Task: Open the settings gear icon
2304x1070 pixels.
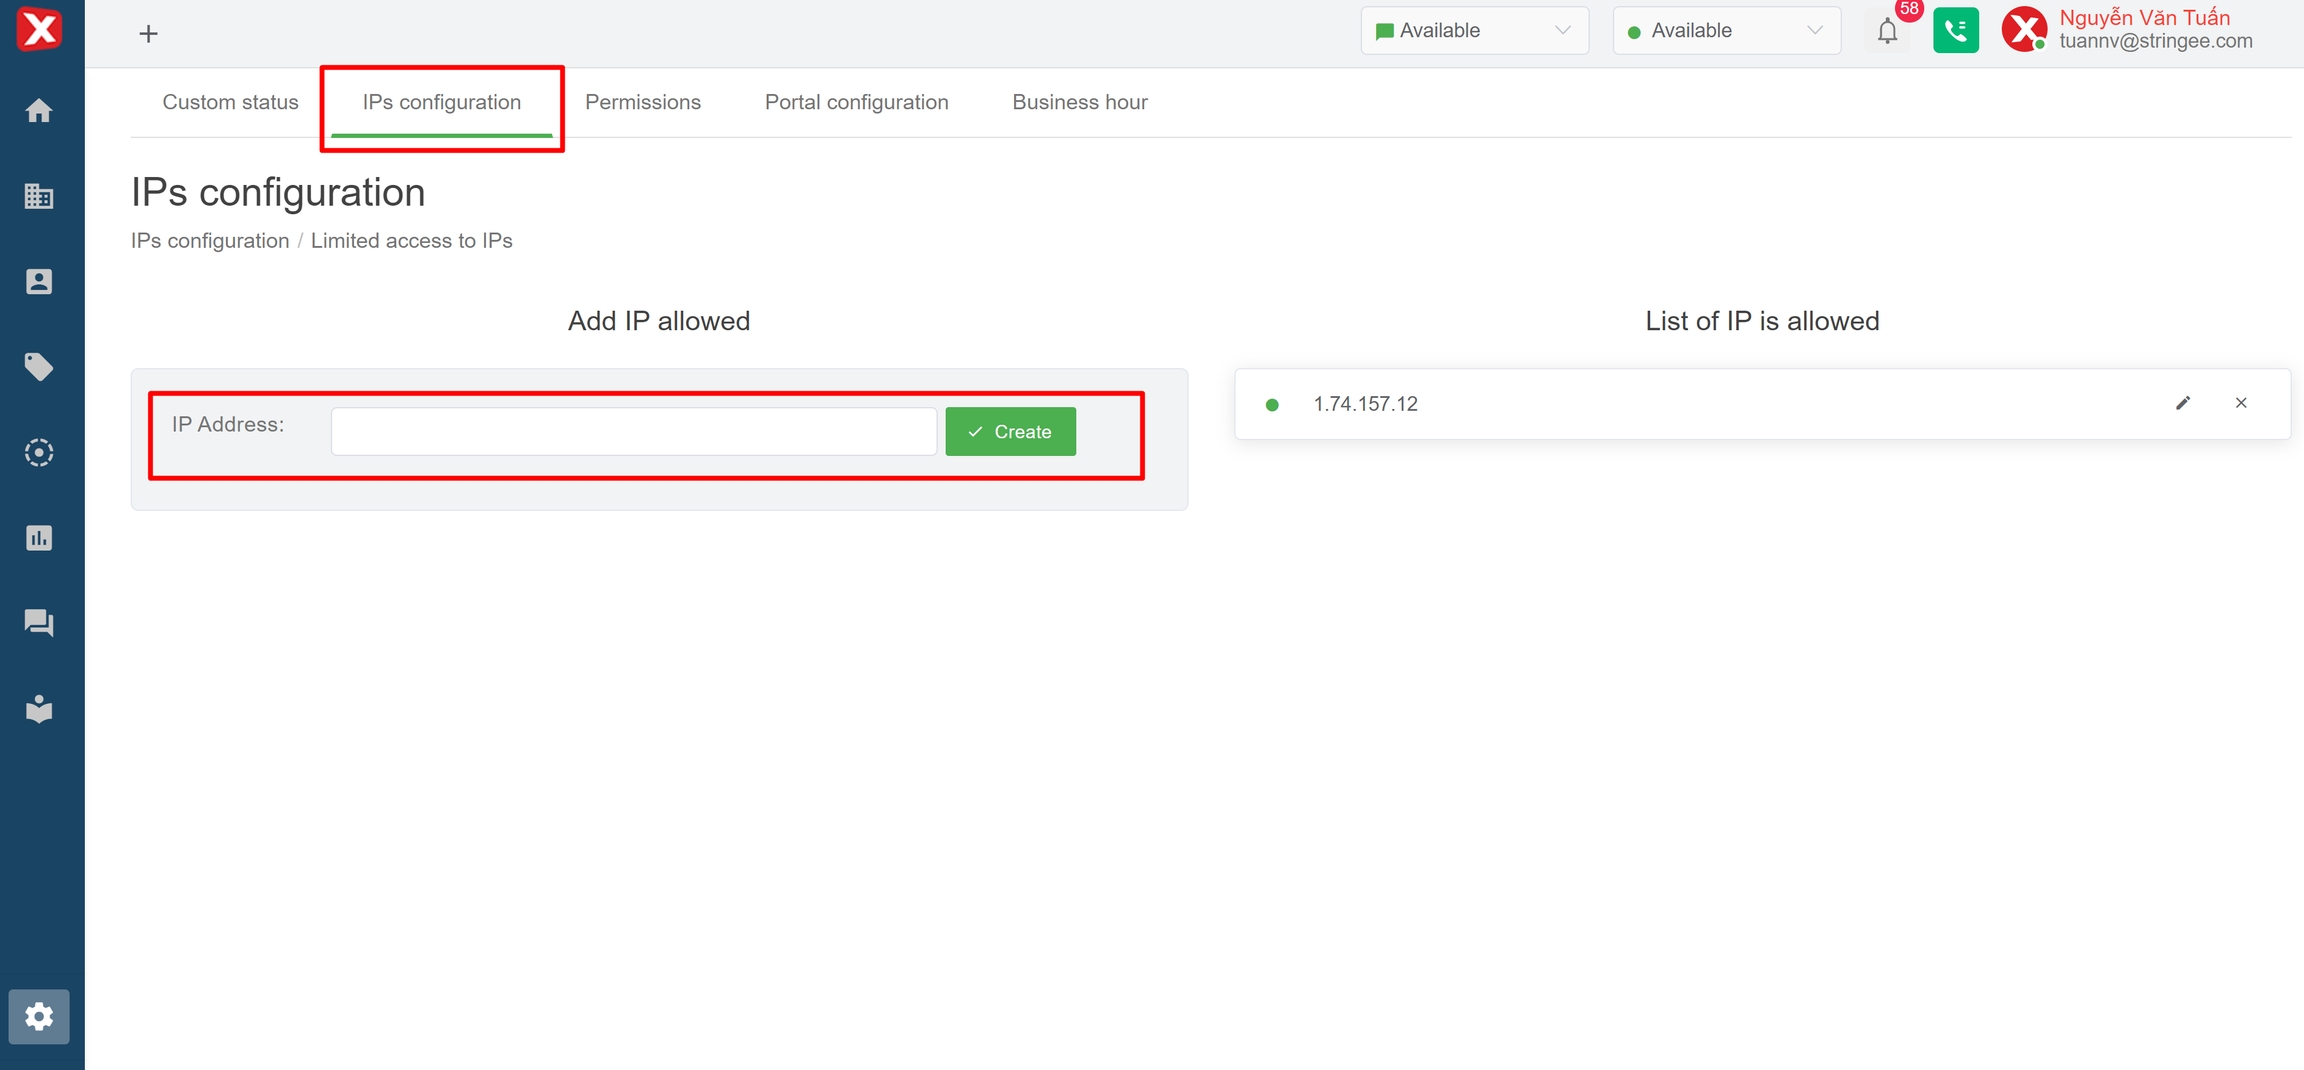Action: [39, 1017]
